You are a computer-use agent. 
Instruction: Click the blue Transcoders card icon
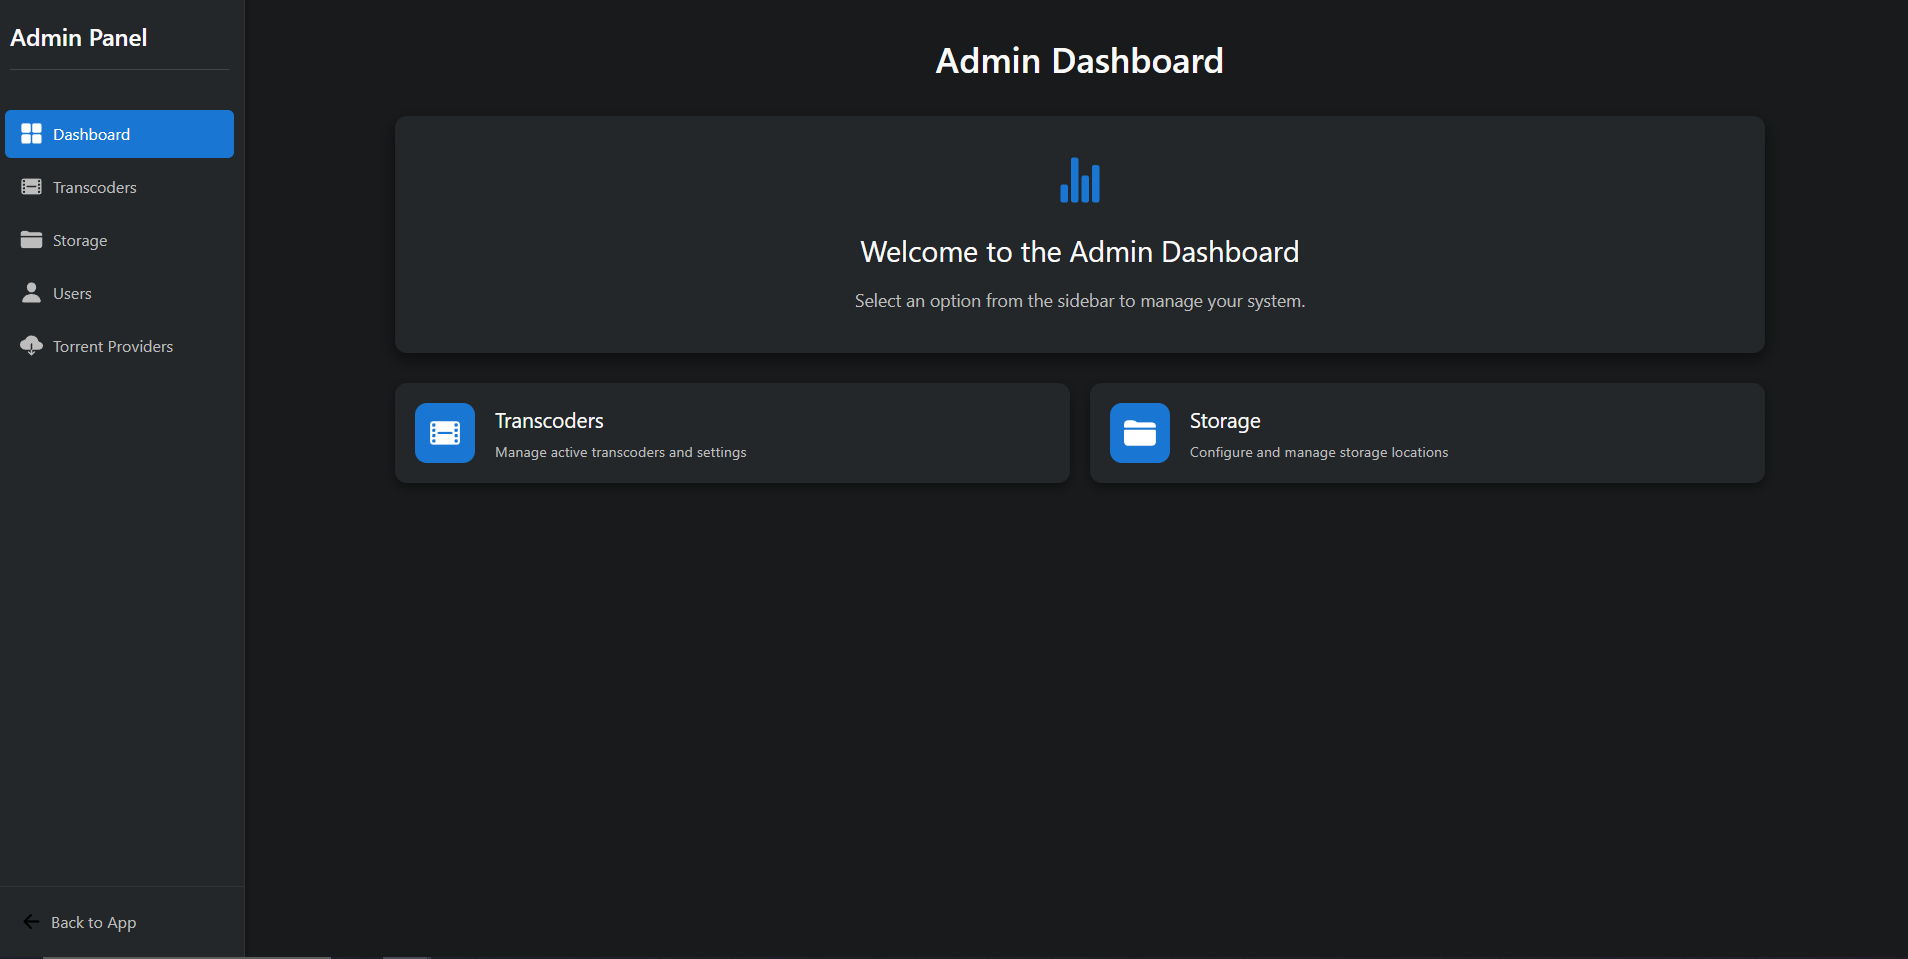444,432
